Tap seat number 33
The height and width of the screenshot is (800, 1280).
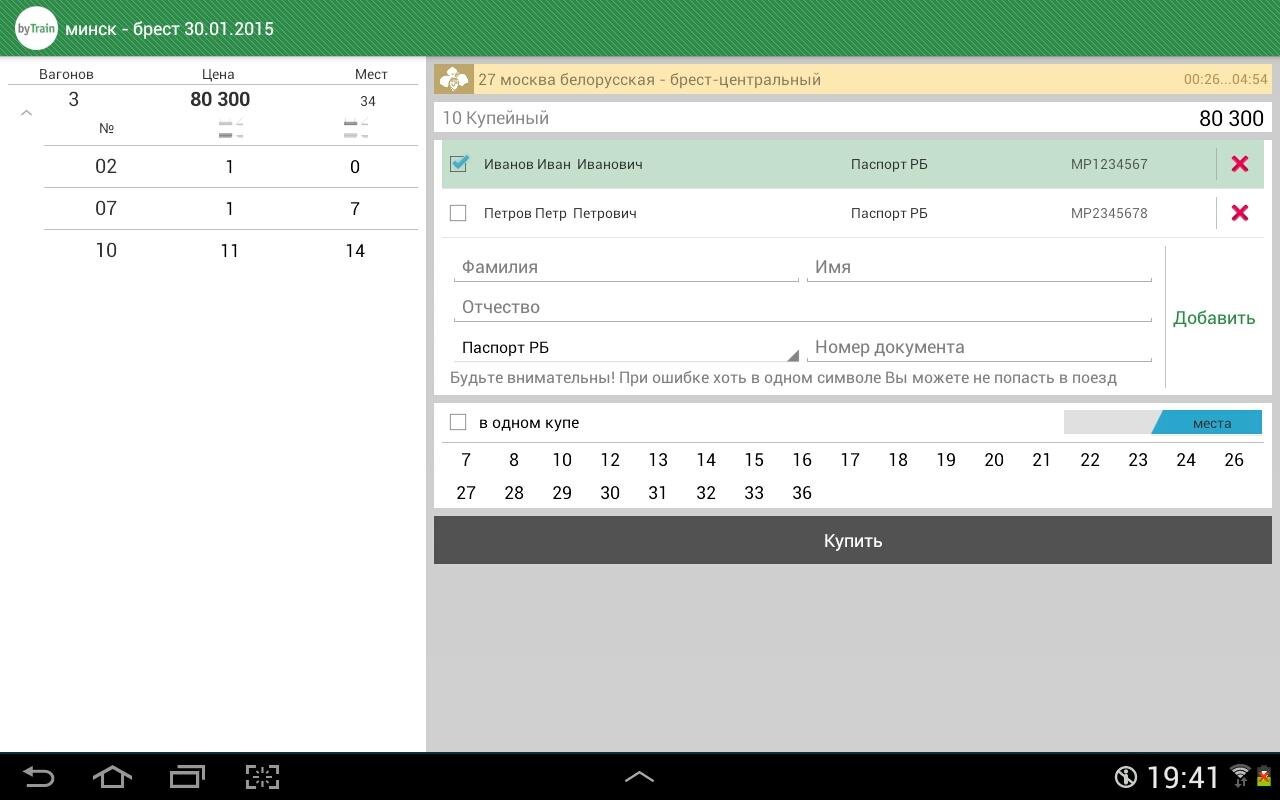(x=754, y=493)
